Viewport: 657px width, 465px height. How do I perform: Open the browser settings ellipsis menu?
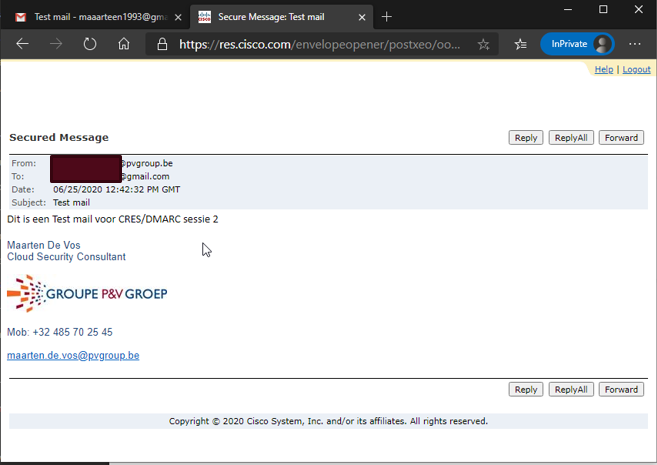635,44
